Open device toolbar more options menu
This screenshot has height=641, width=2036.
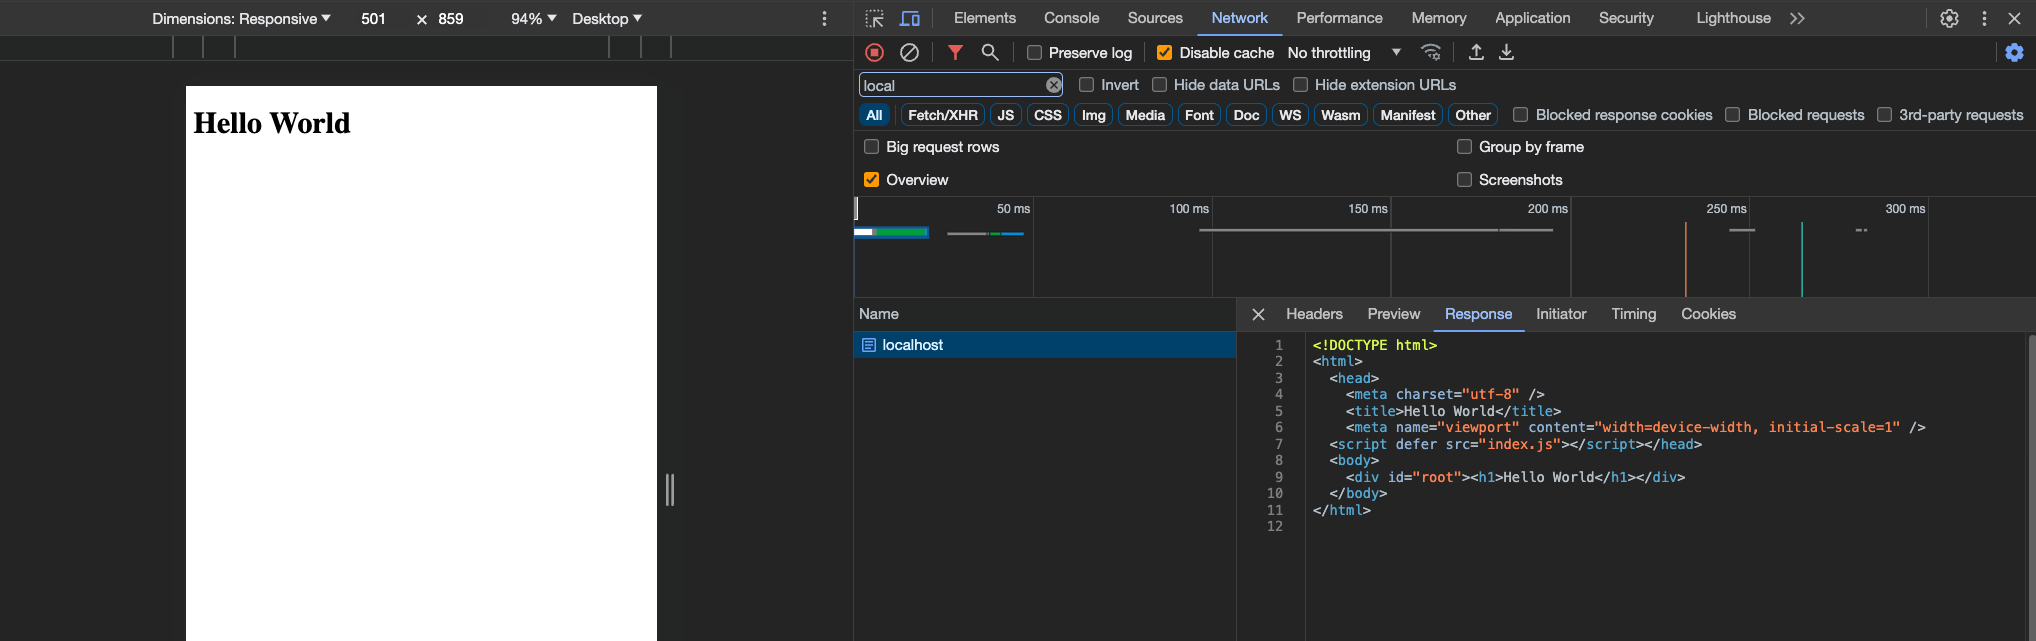(x=824, y=18)
